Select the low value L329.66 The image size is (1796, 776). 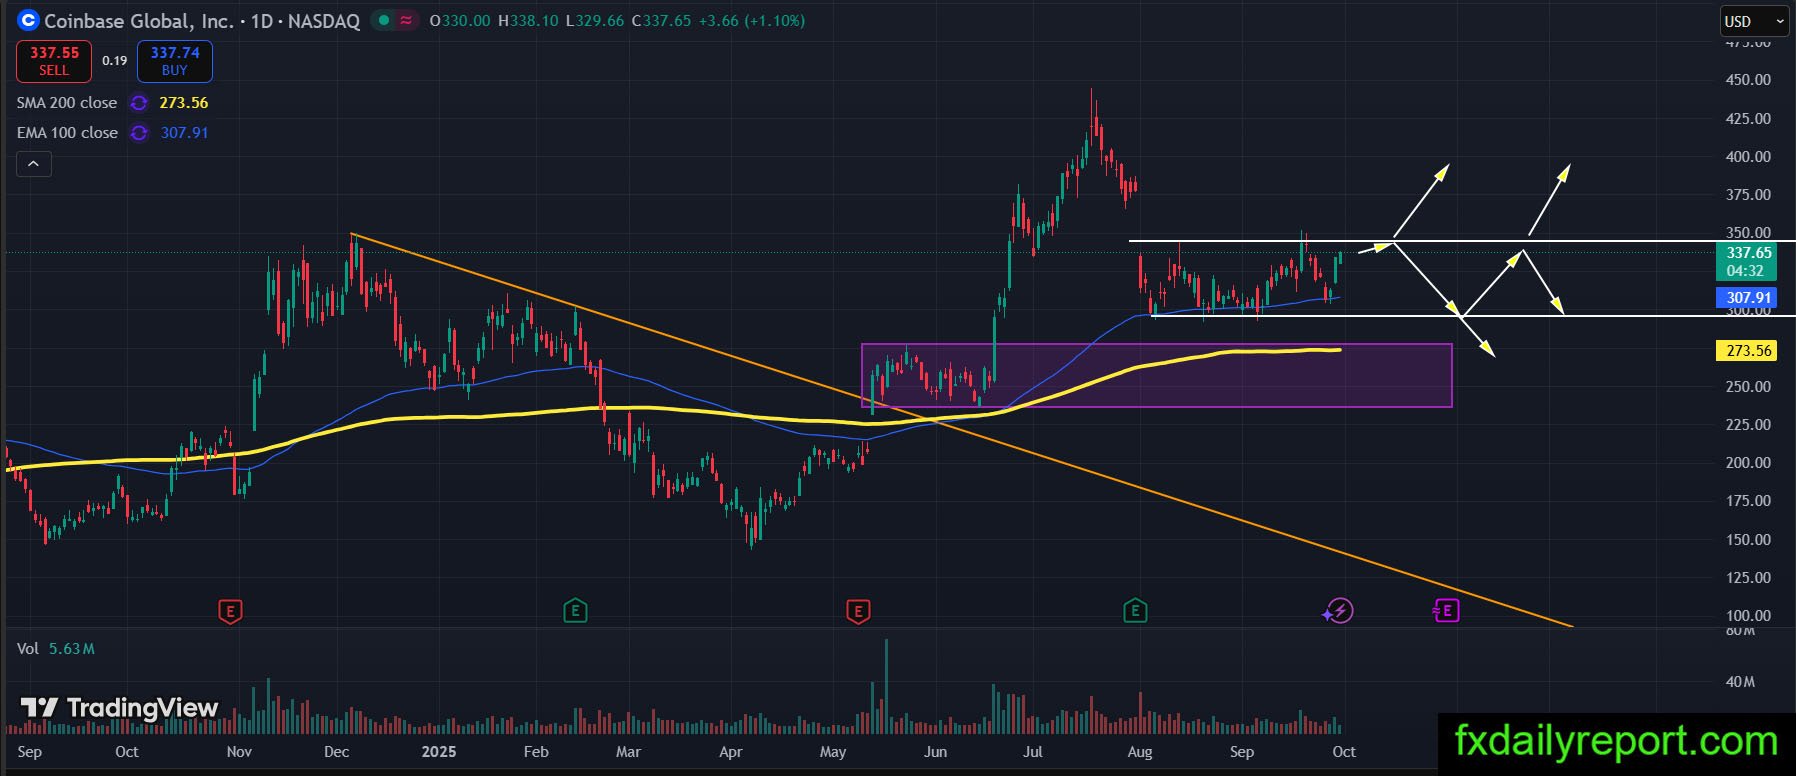click(594, 21)
